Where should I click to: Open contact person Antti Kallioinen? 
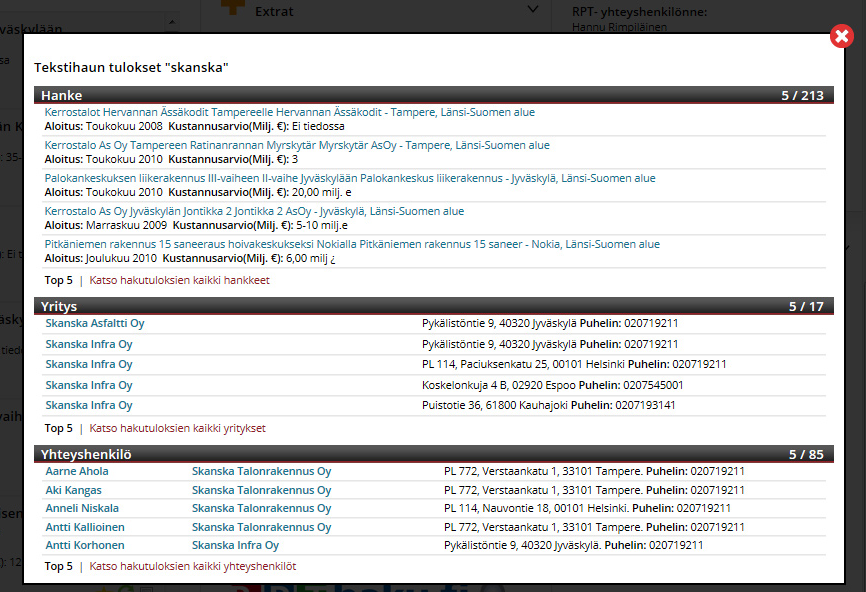[85, 527]
